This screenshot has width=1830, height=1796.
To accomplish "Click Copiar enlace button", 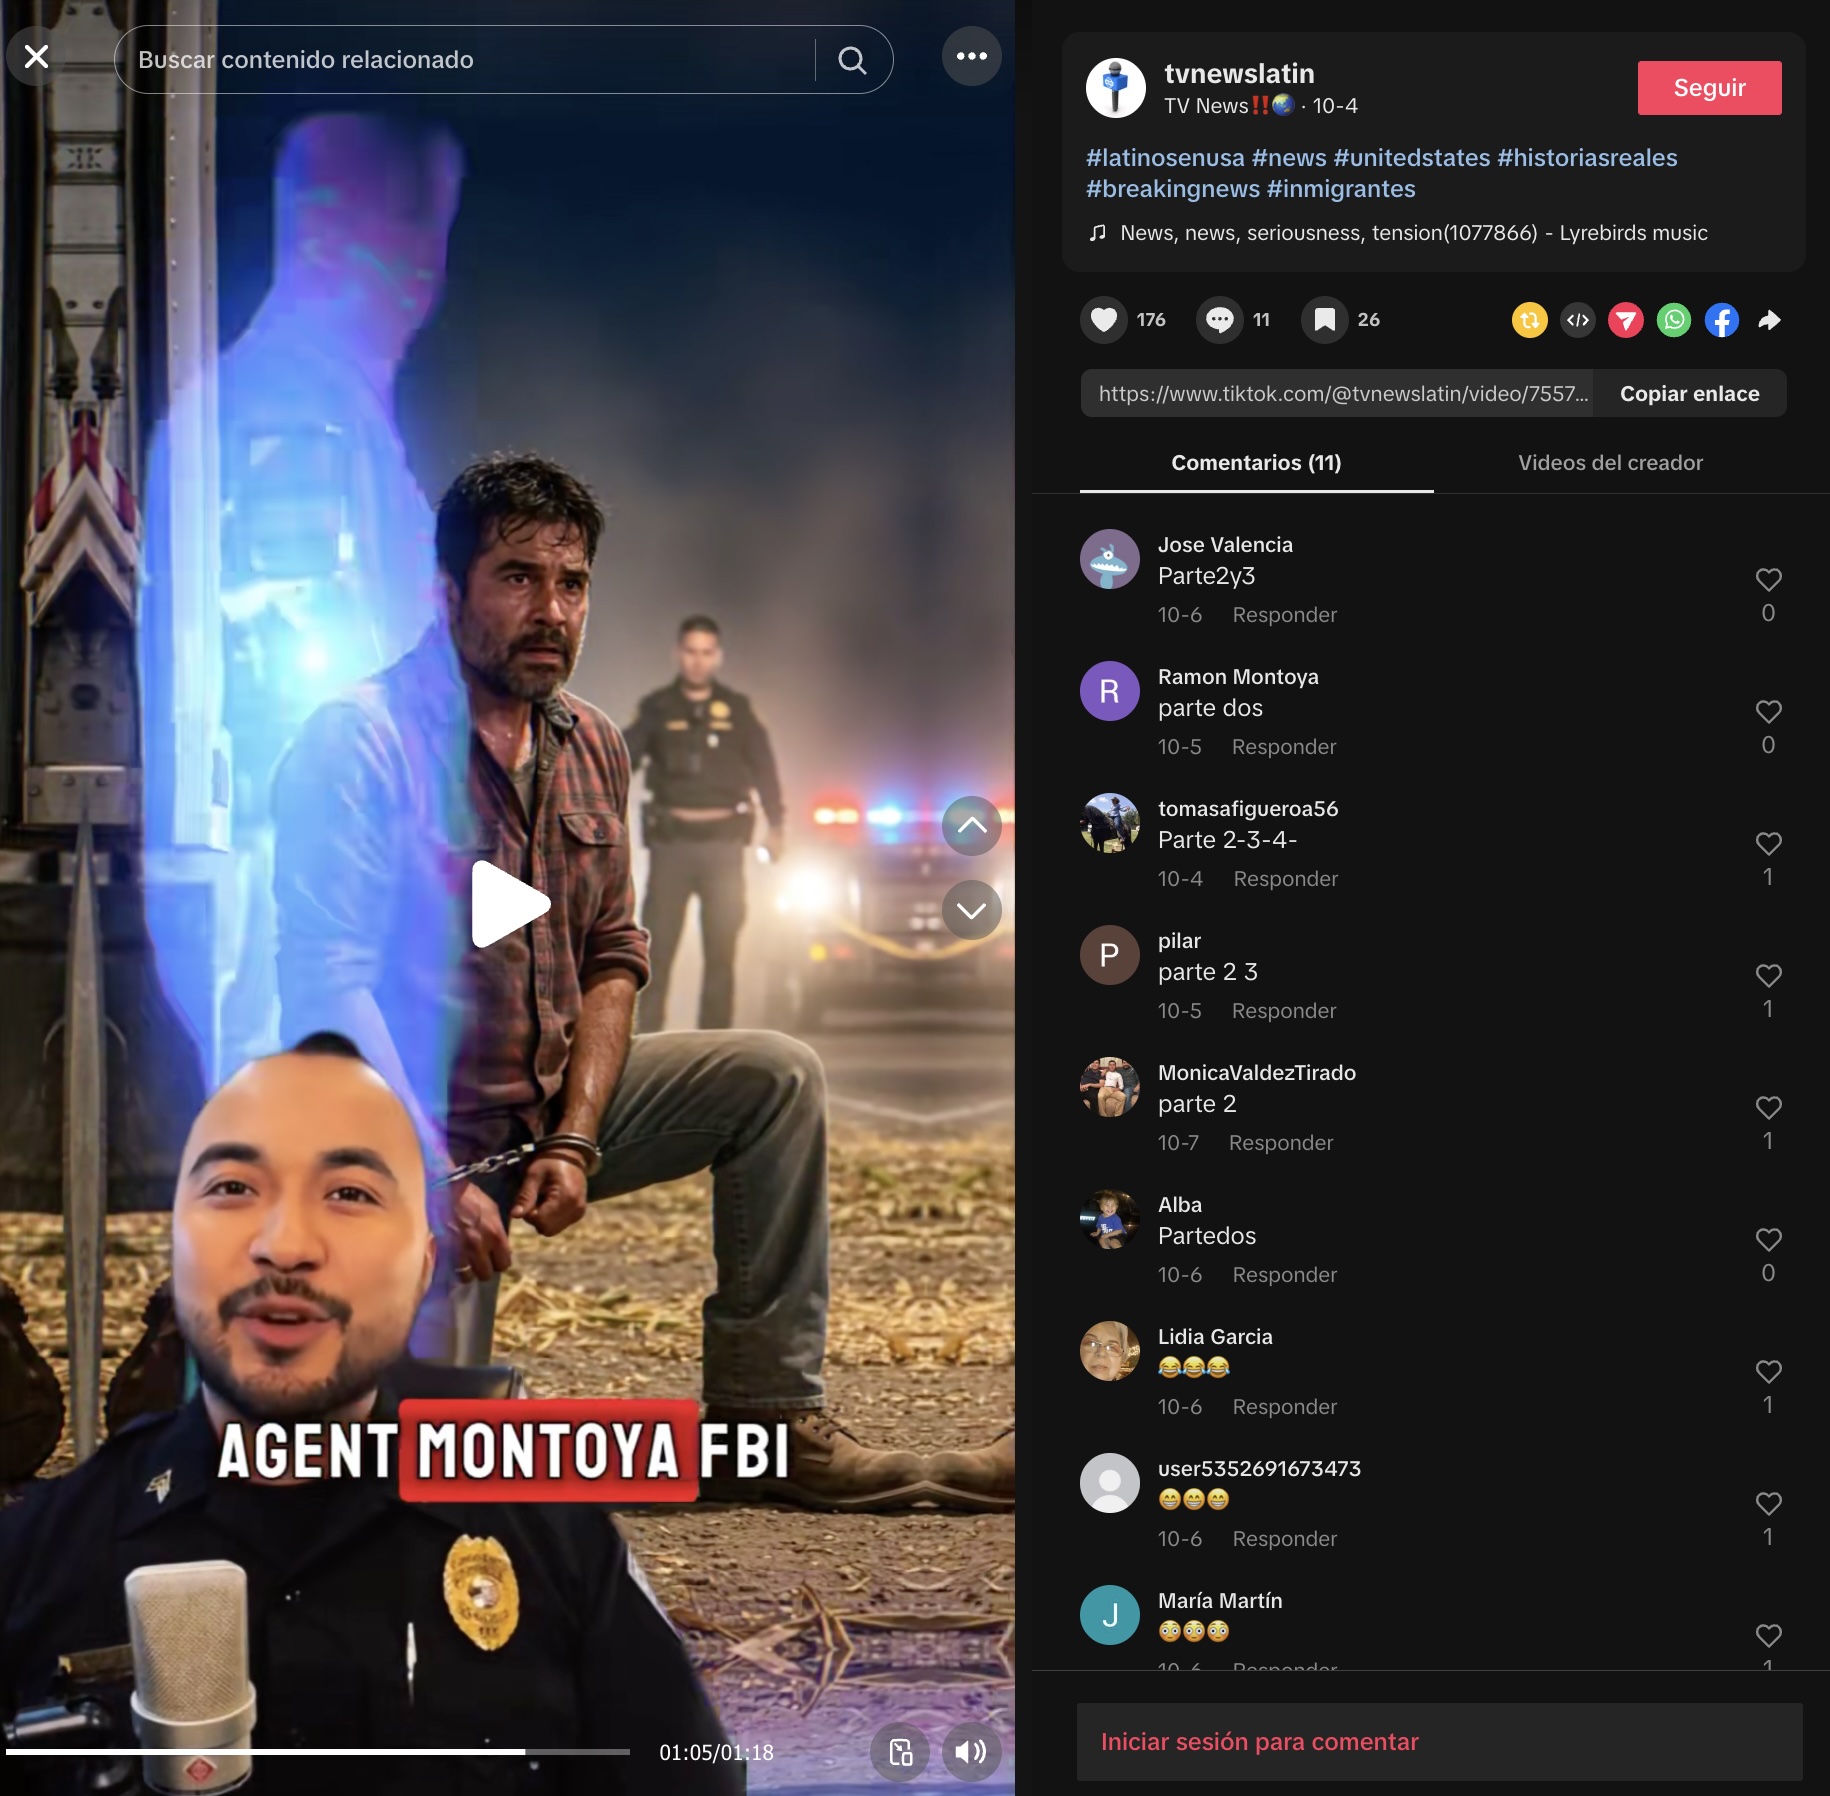I will click(x=1689, y=394).
